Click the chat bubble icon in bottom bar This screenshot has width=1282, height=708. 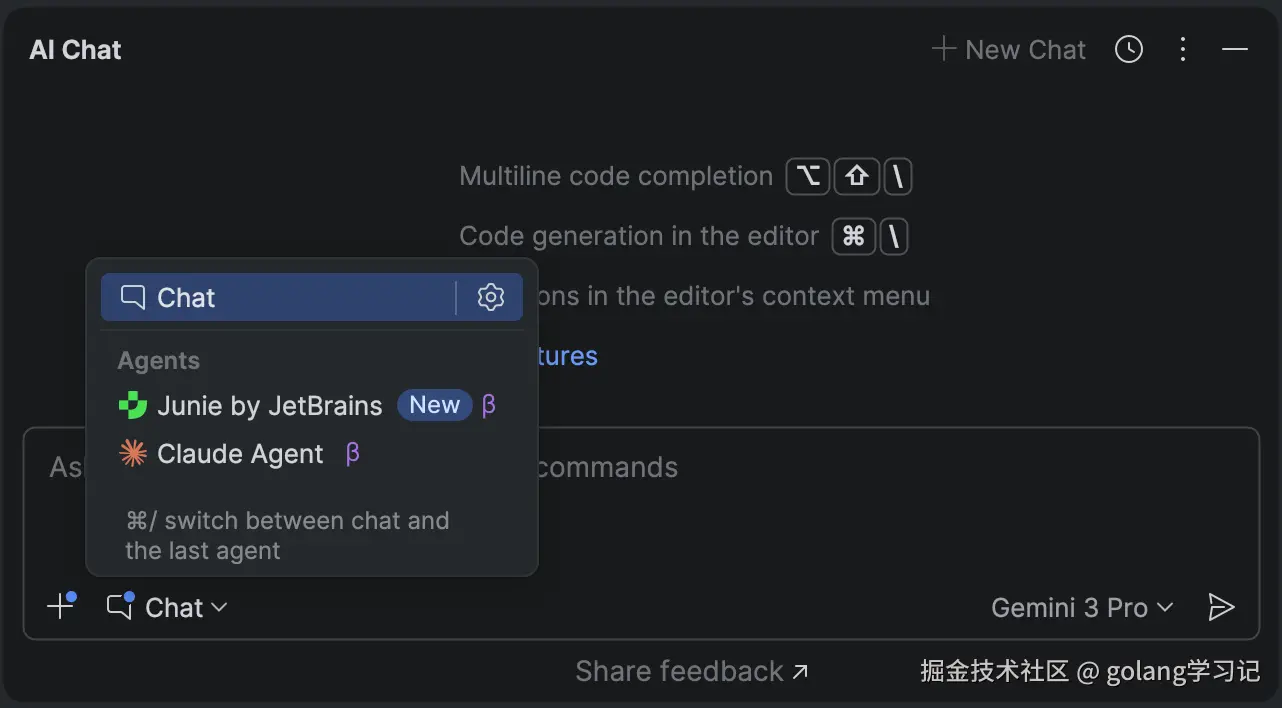point(120,606)
